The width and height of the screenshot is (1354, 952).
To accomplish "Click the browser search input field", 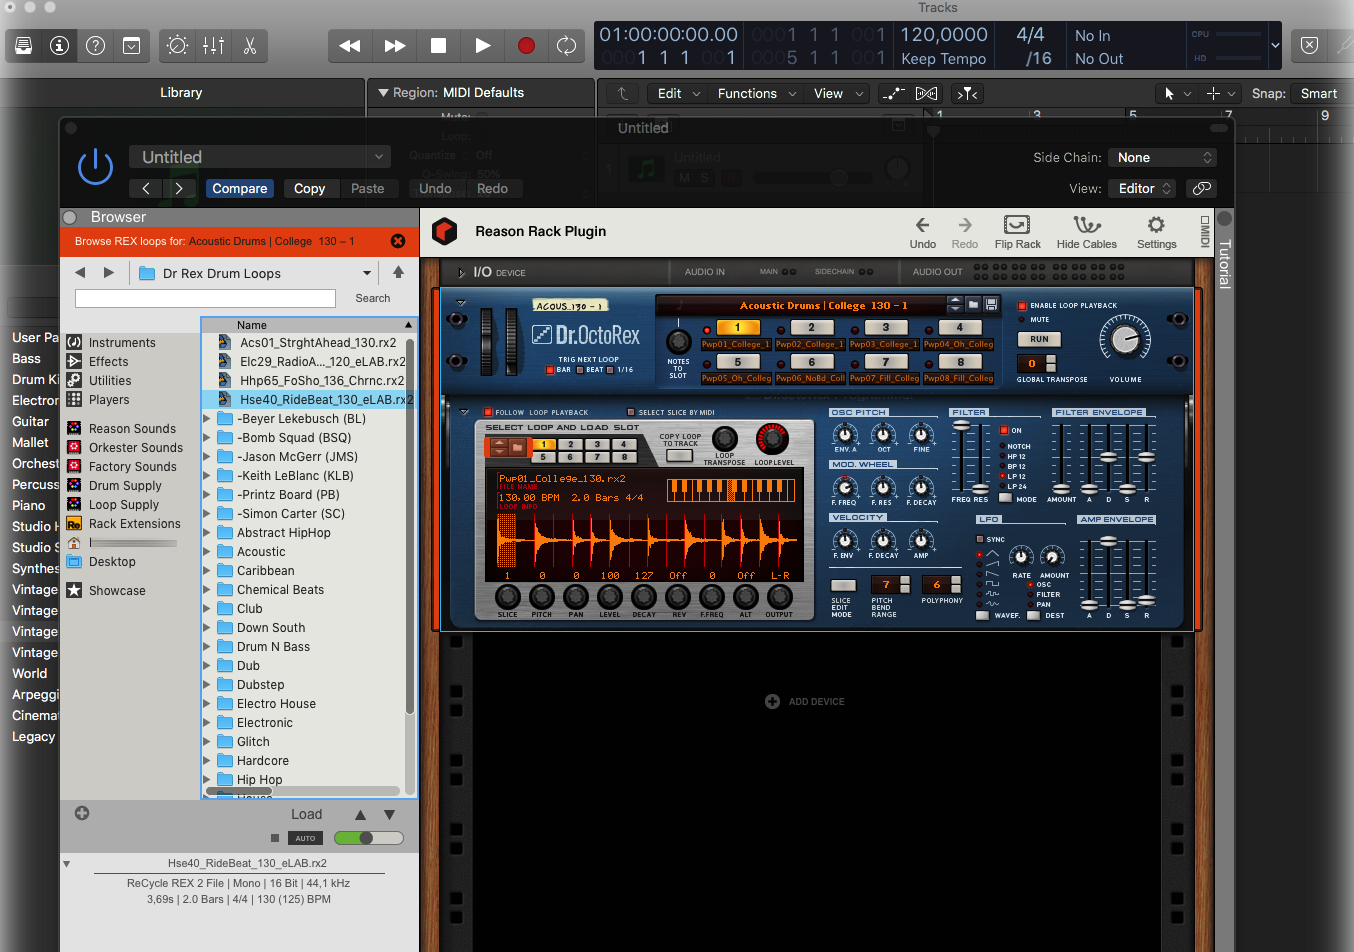I will [205, 298].
